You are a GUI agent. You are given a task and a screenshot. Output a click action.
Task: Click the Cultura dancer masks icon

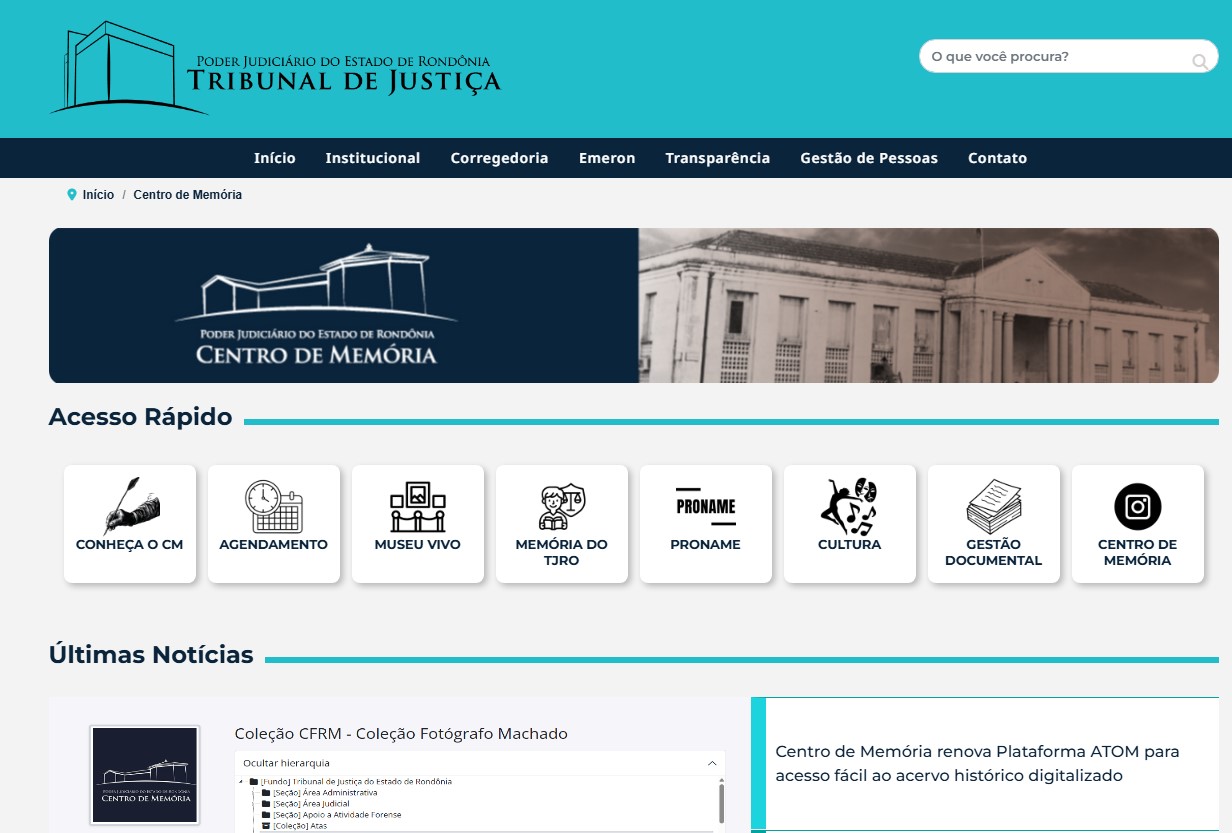[849, 507]
